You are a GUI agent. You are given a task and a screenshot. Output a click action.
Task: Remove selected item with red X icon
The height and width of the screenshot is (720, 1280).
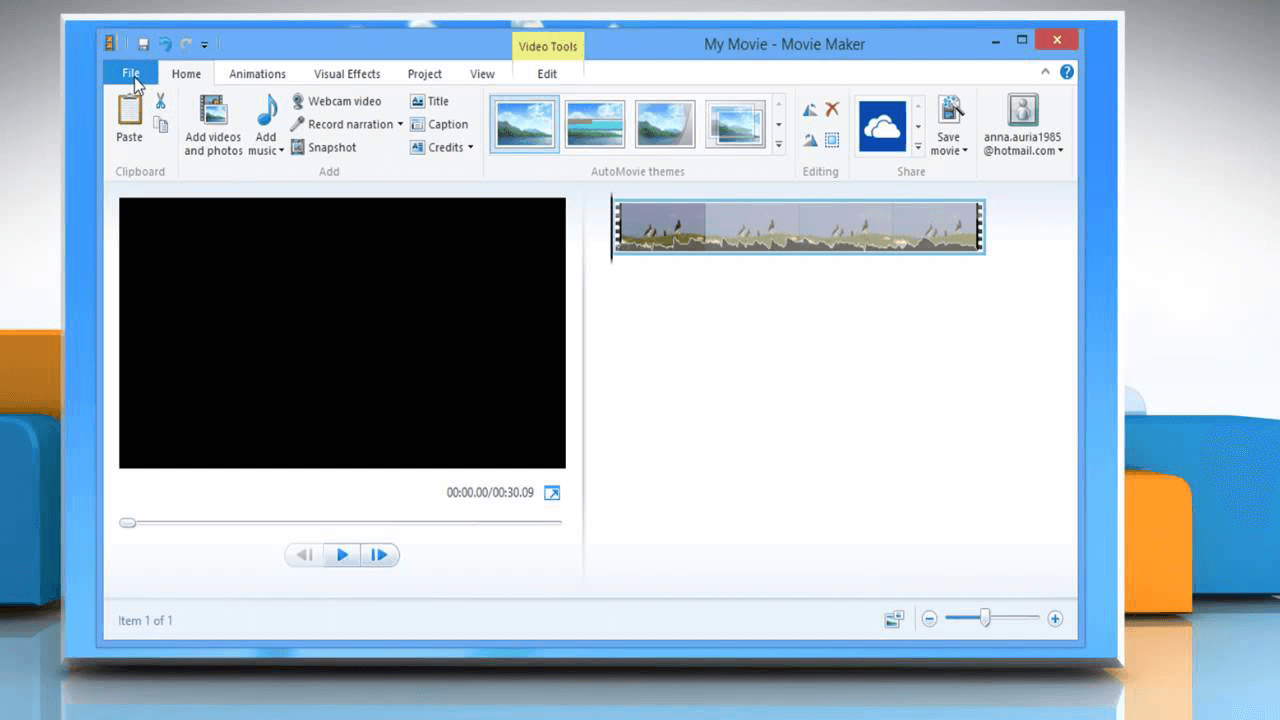coord(832,110)
